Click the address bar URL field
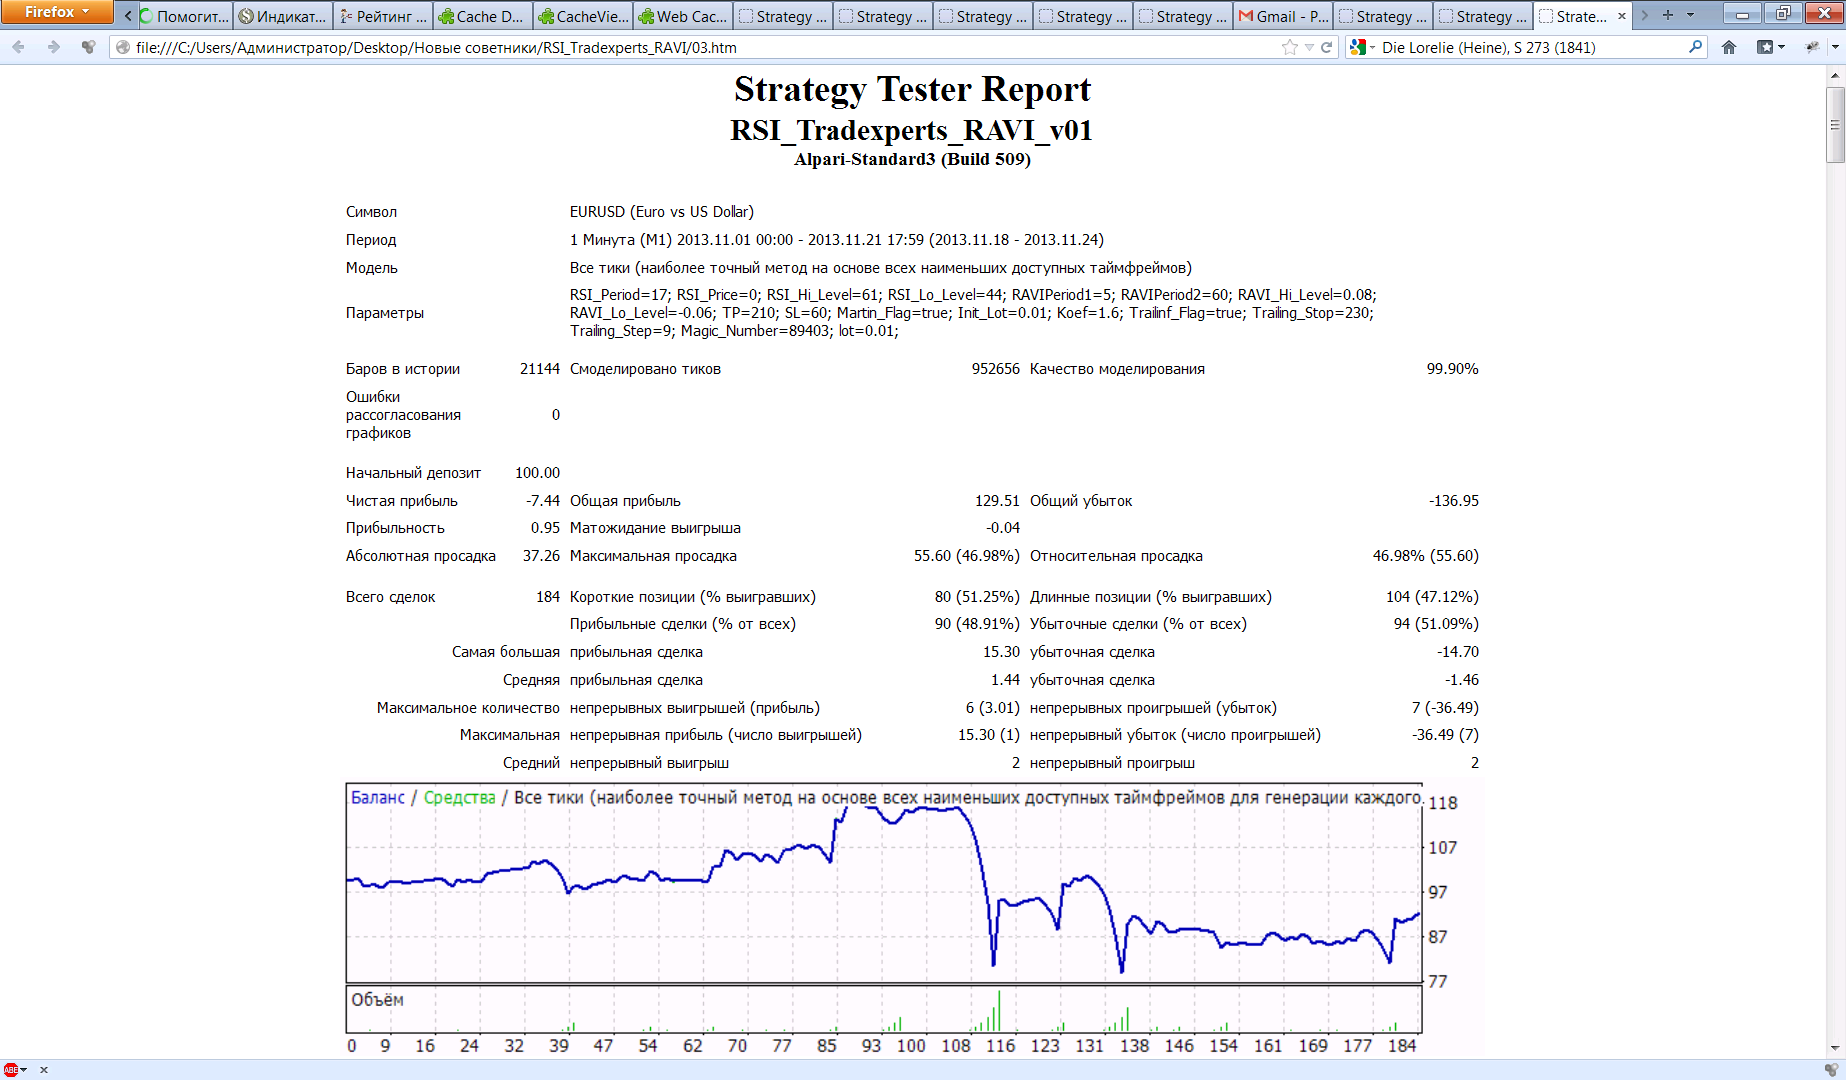1846x1080 pixels. [700, 47]
